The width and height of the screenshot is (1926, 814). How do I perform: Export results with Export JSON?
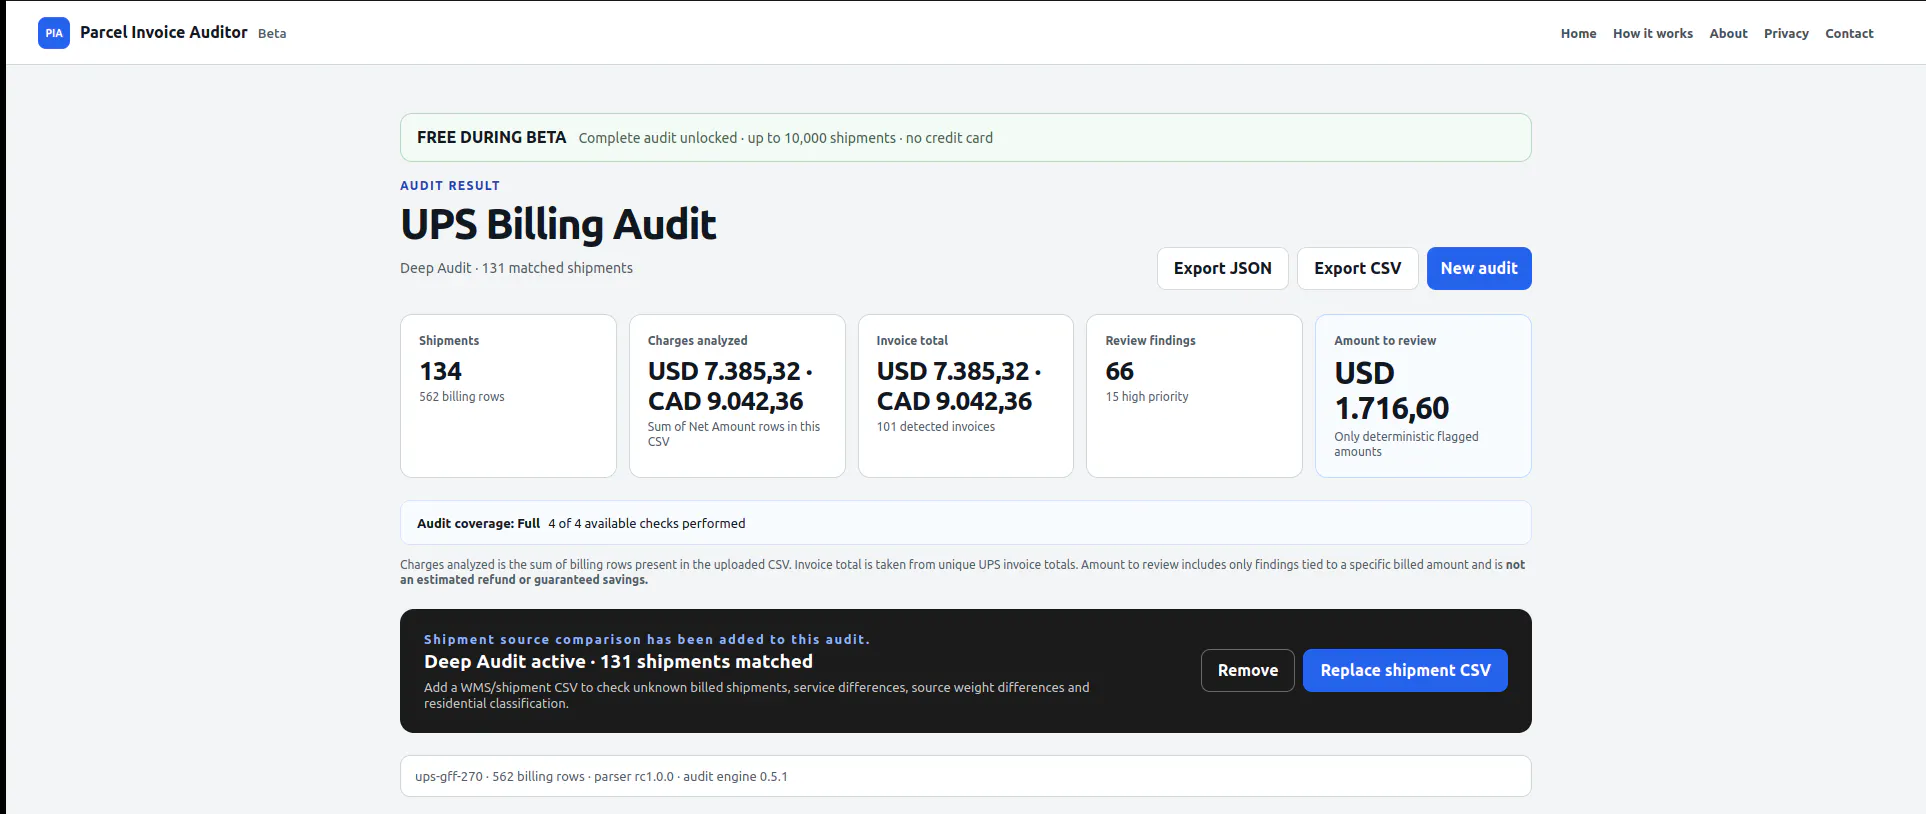[x=1222, y=268]
